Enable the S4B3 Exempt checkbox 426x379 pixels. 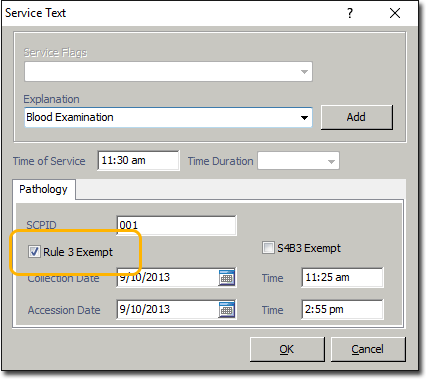[268, 248]
